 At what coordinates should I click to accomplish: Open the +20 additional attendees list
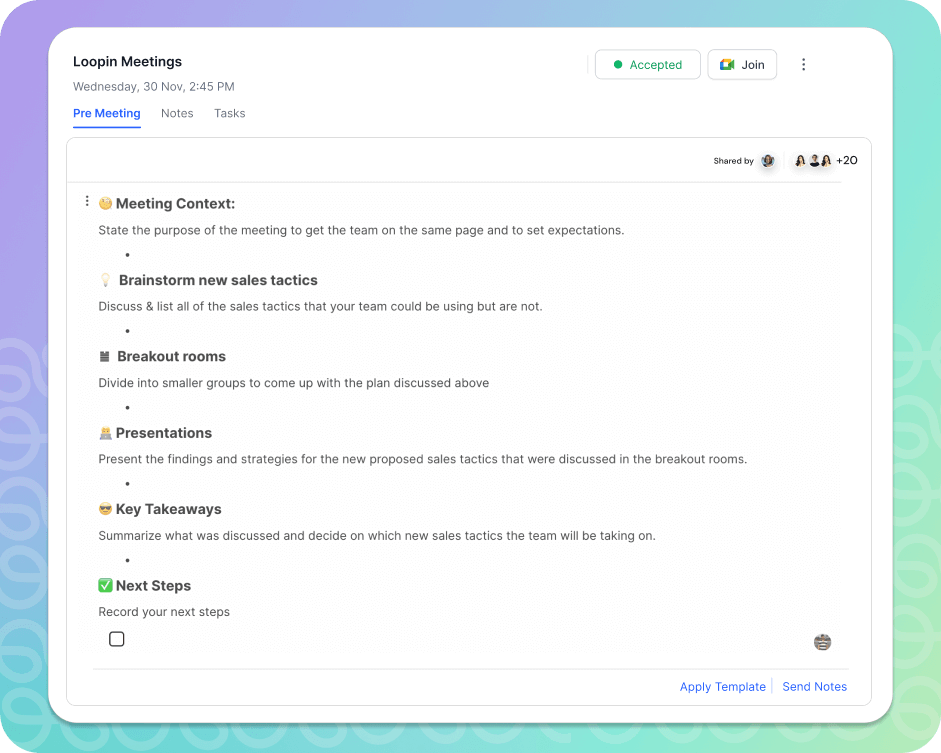[x=847, y=160]
